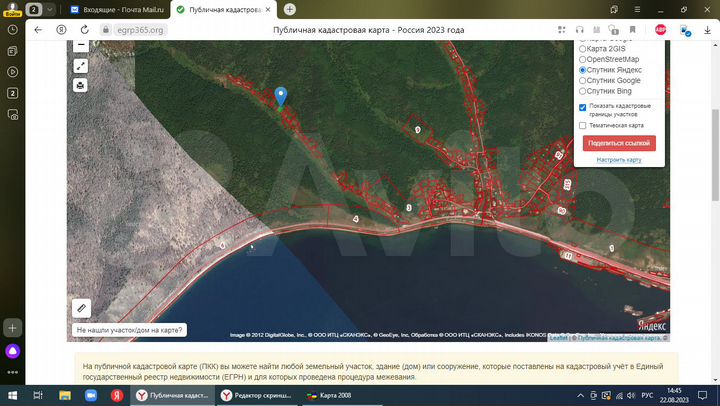Enable the Тематическая карта checkbox
The image size is (720, 406).
[x=583, y=126]
